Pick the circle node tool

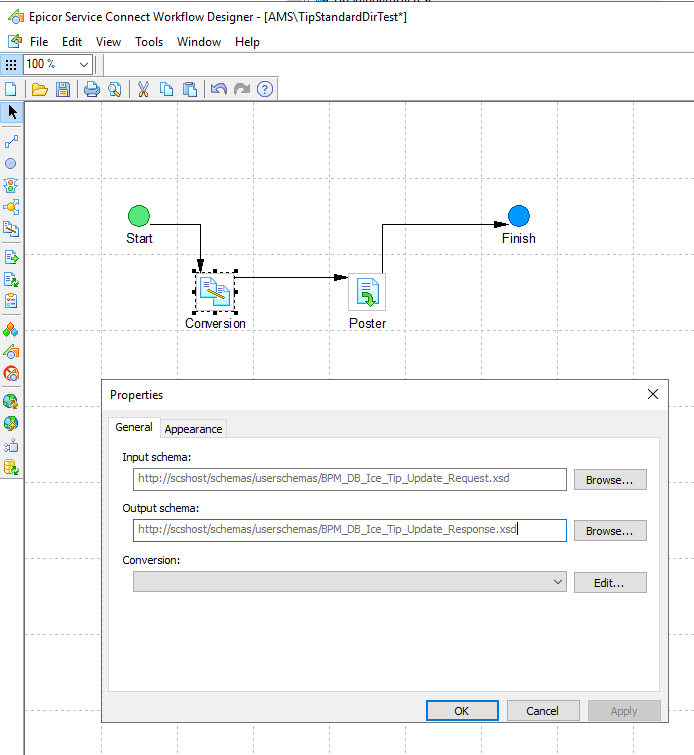click(11, 164)
